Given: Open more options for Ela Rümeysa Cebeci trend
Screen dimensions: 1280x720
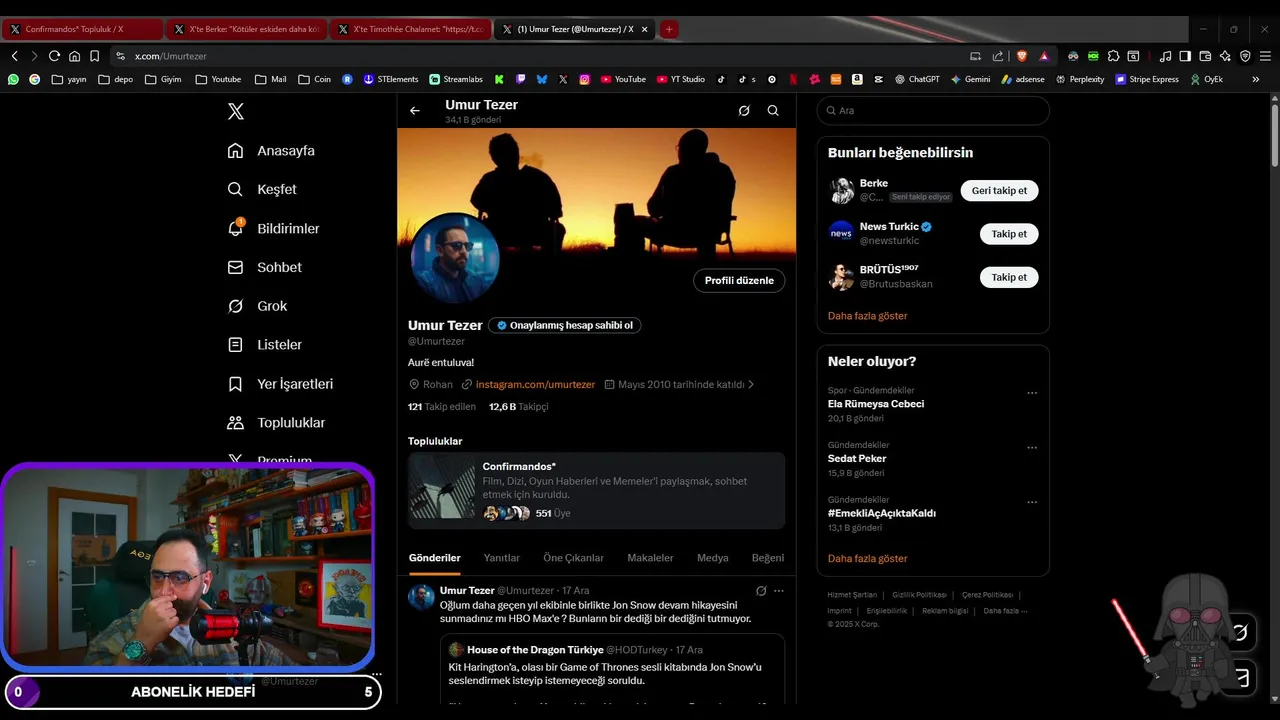Looking at the screenshot, I should 1032,393.
